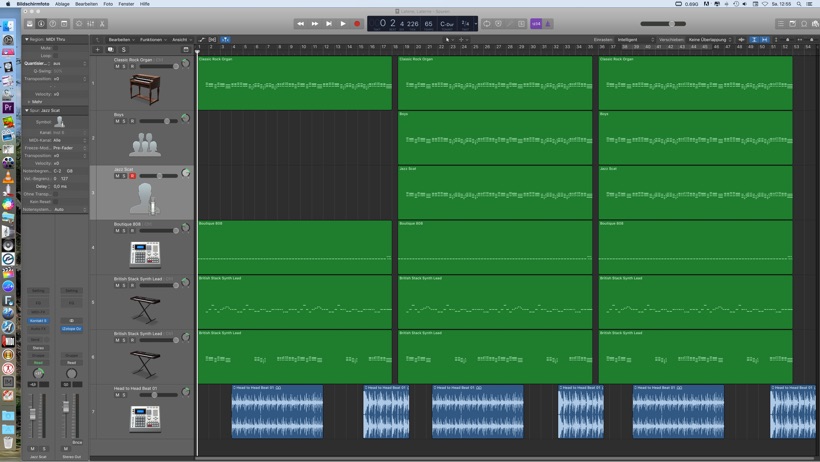
Task: Click the duplicate track button
Action: point(110,50)
